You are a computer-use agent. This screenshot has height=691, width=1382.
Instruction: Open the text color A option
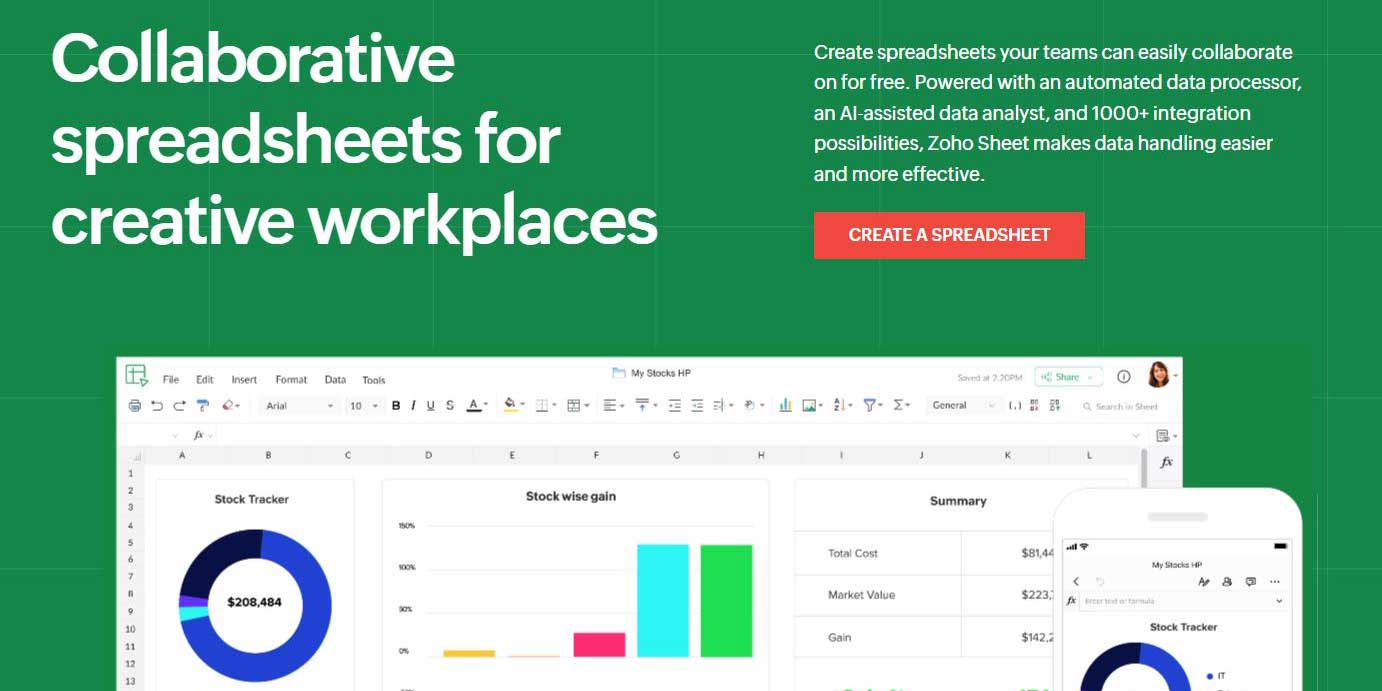477,406
